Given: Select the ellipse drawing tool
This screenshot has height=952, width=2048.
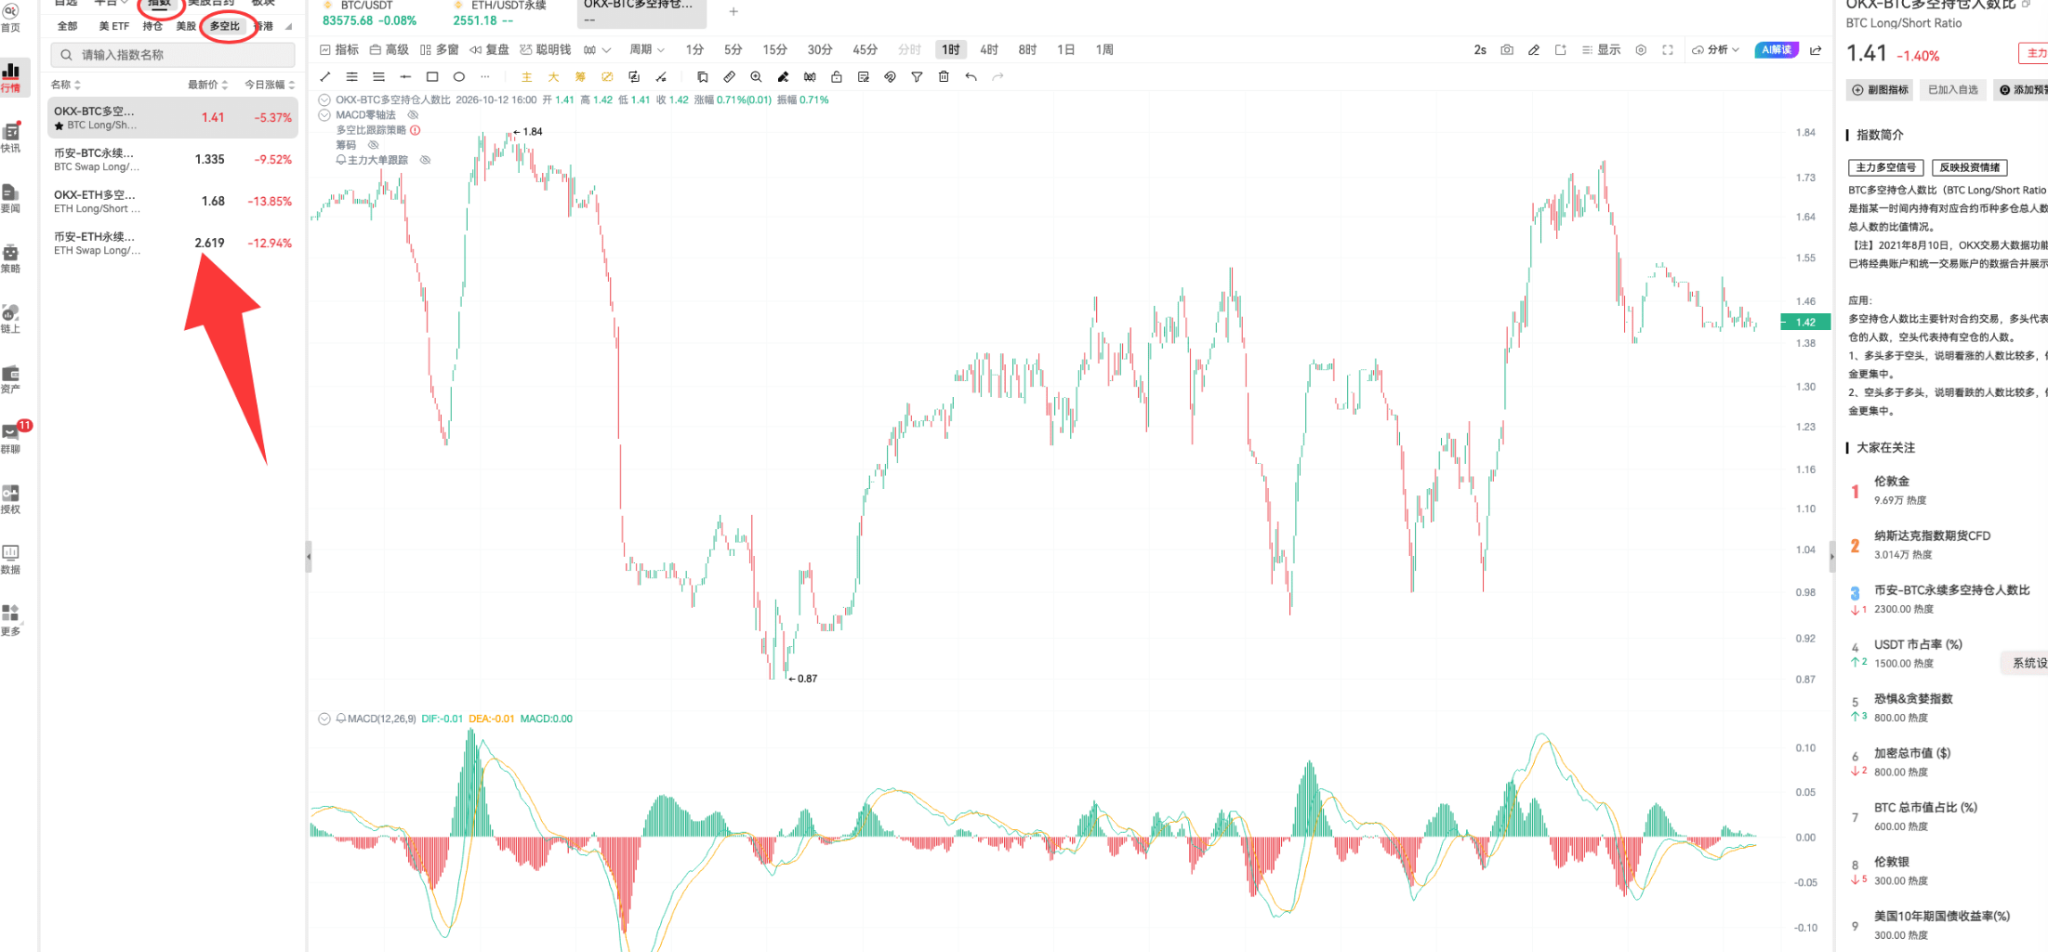Looking at the screenshot, I should (459, 77).
